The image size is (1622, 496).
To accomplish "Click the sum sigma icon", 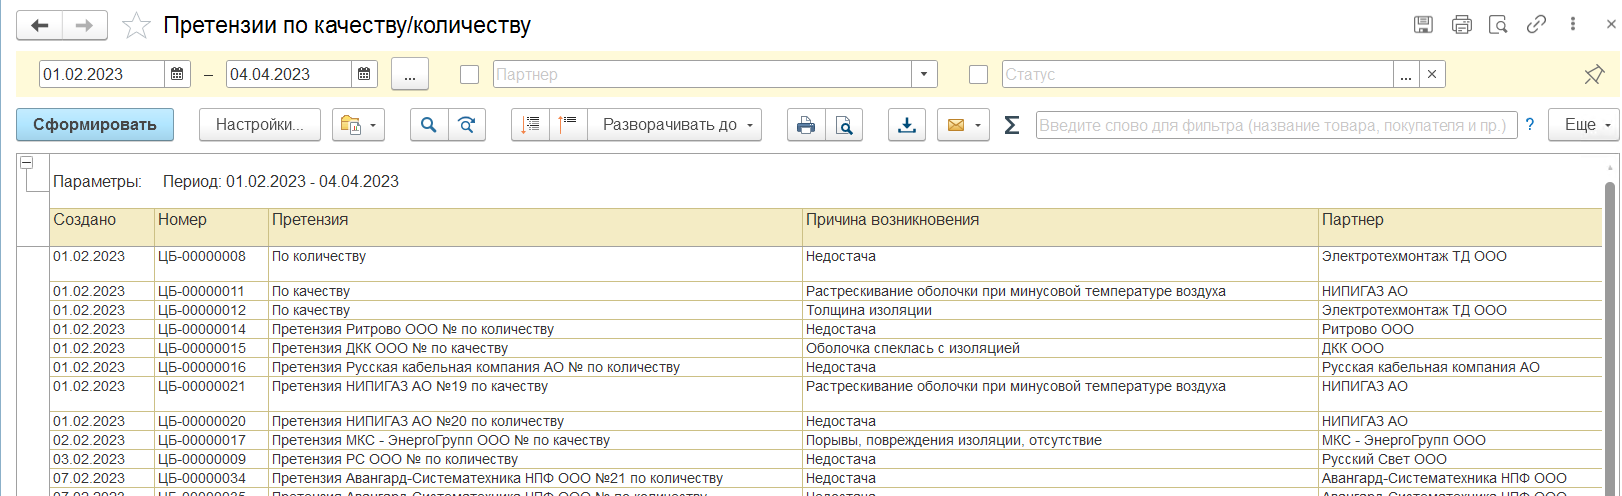I will point(1012,125).
